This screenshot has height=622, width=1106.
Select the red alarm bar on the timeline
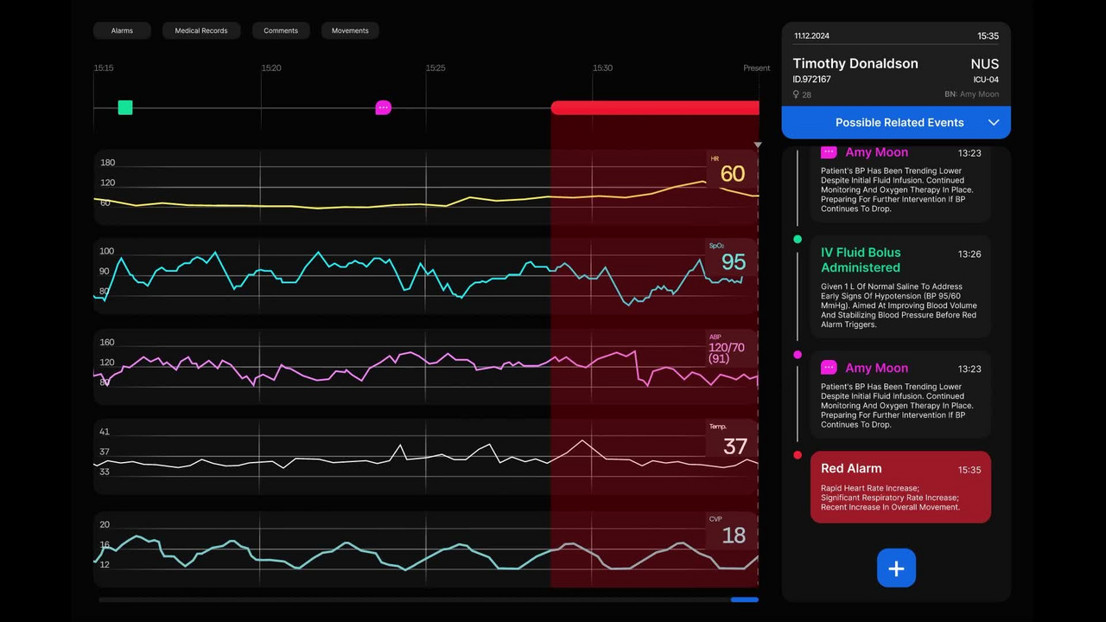pyautogui.click(x=655, y=107)
